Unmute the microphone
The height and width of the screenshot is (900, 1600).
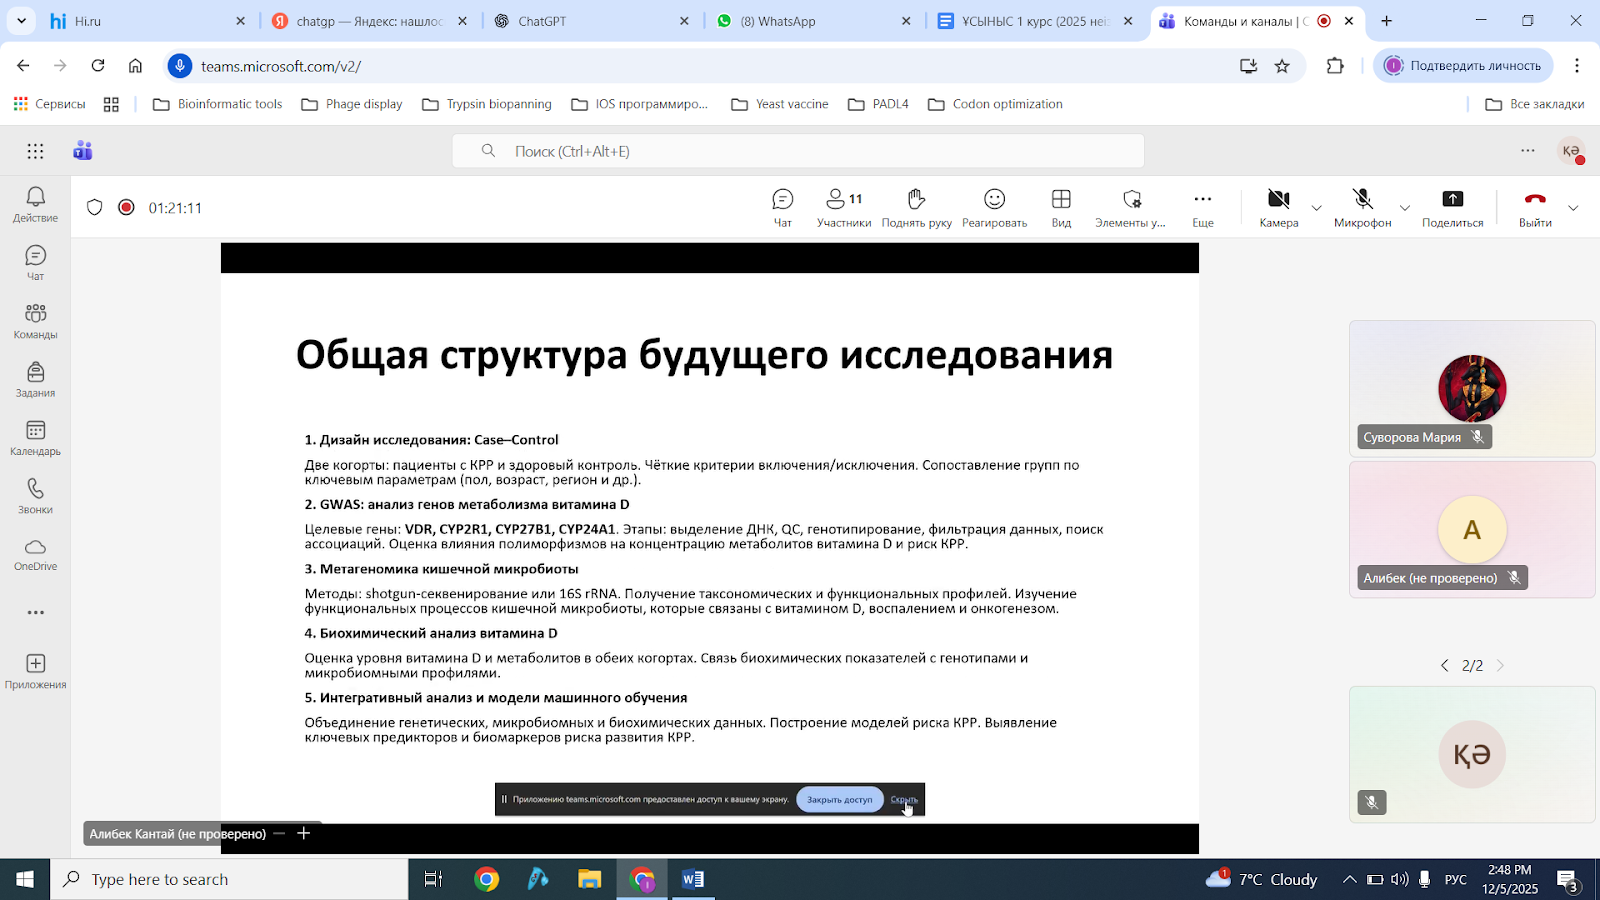(x=1362, y=208)
